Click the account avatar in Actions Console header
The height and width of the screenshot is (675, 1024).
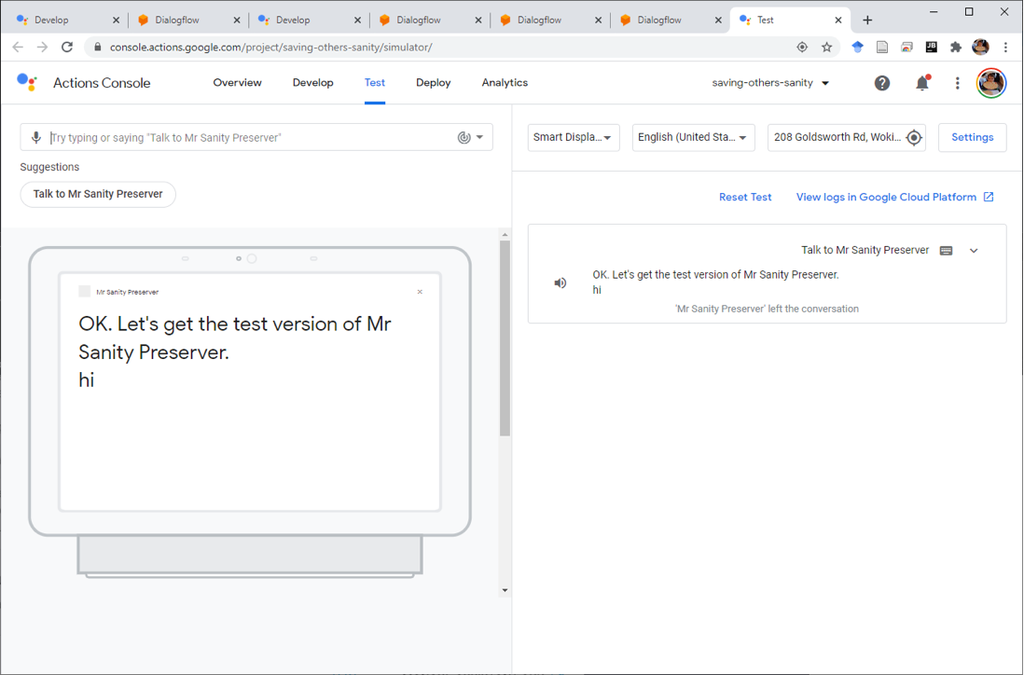pyautogui.click(x=991, y=83)
